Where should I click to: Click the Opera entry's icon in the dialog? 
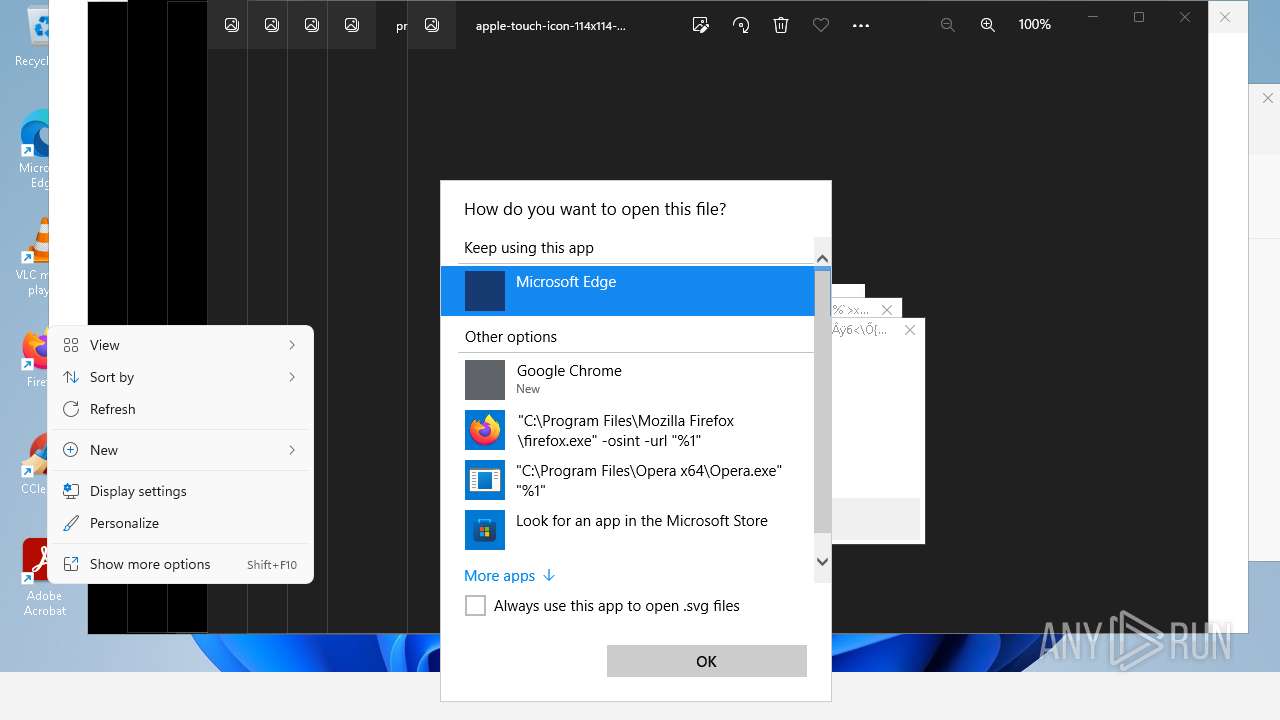pyautogui.click(x=485, y=480)
